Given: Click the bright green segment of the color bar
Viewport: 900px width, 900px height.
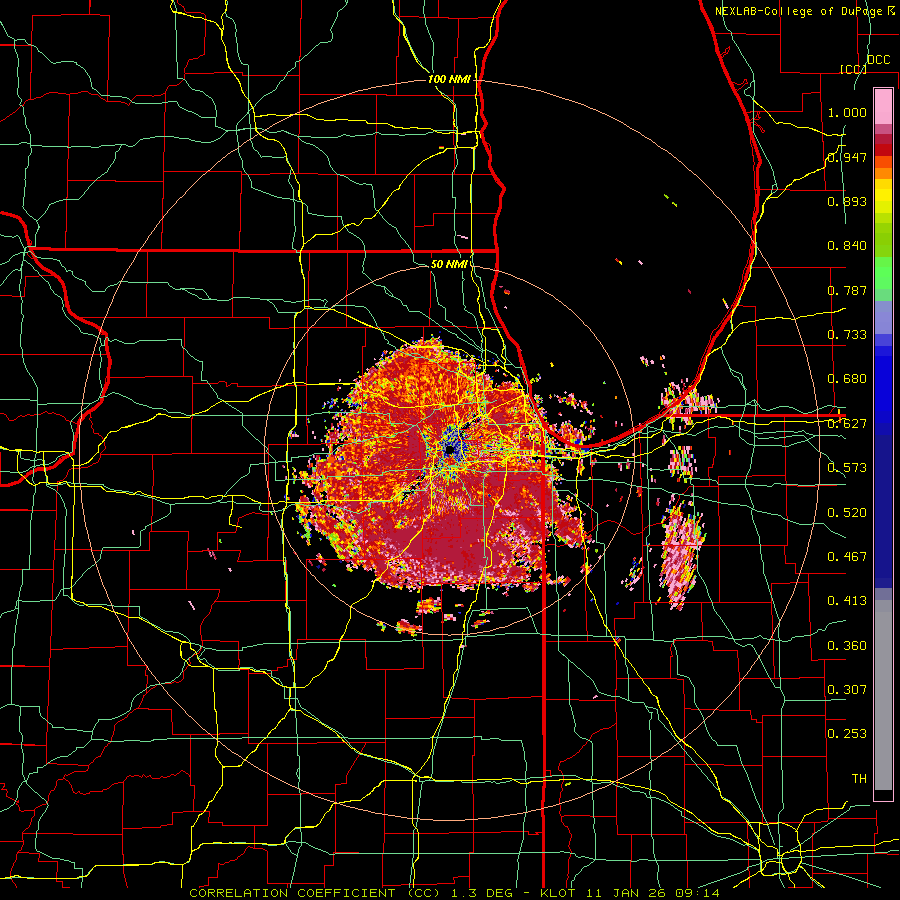Looking at the screenshot, I should pos(883,273).
